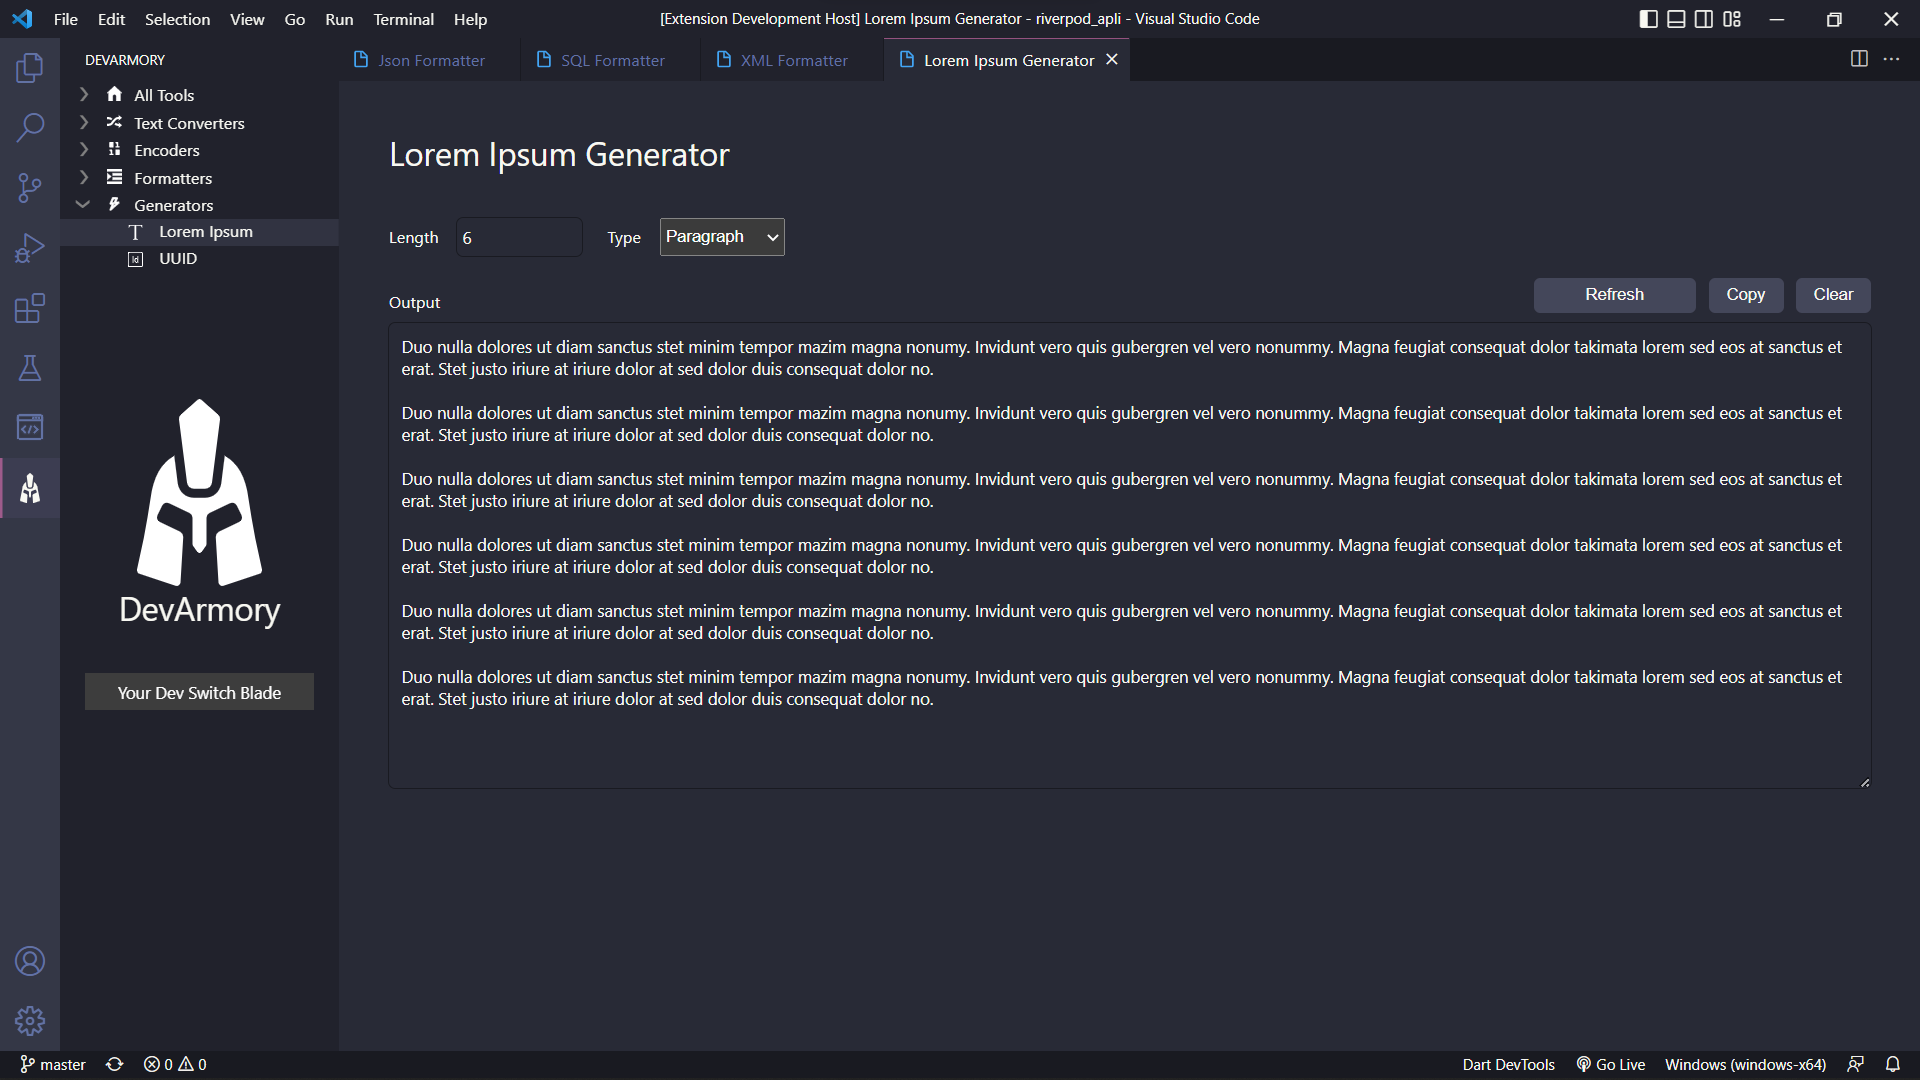Select the DevArmory helmet activity icon

30,488
